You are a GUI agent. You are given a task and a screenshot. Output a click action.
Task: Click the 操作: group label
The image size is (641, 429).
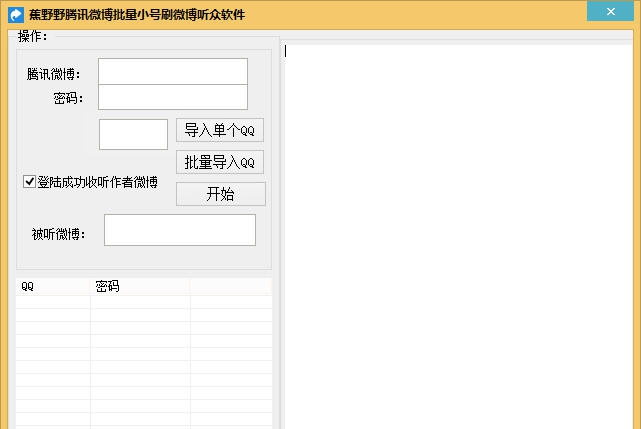(x=32, y=36)
